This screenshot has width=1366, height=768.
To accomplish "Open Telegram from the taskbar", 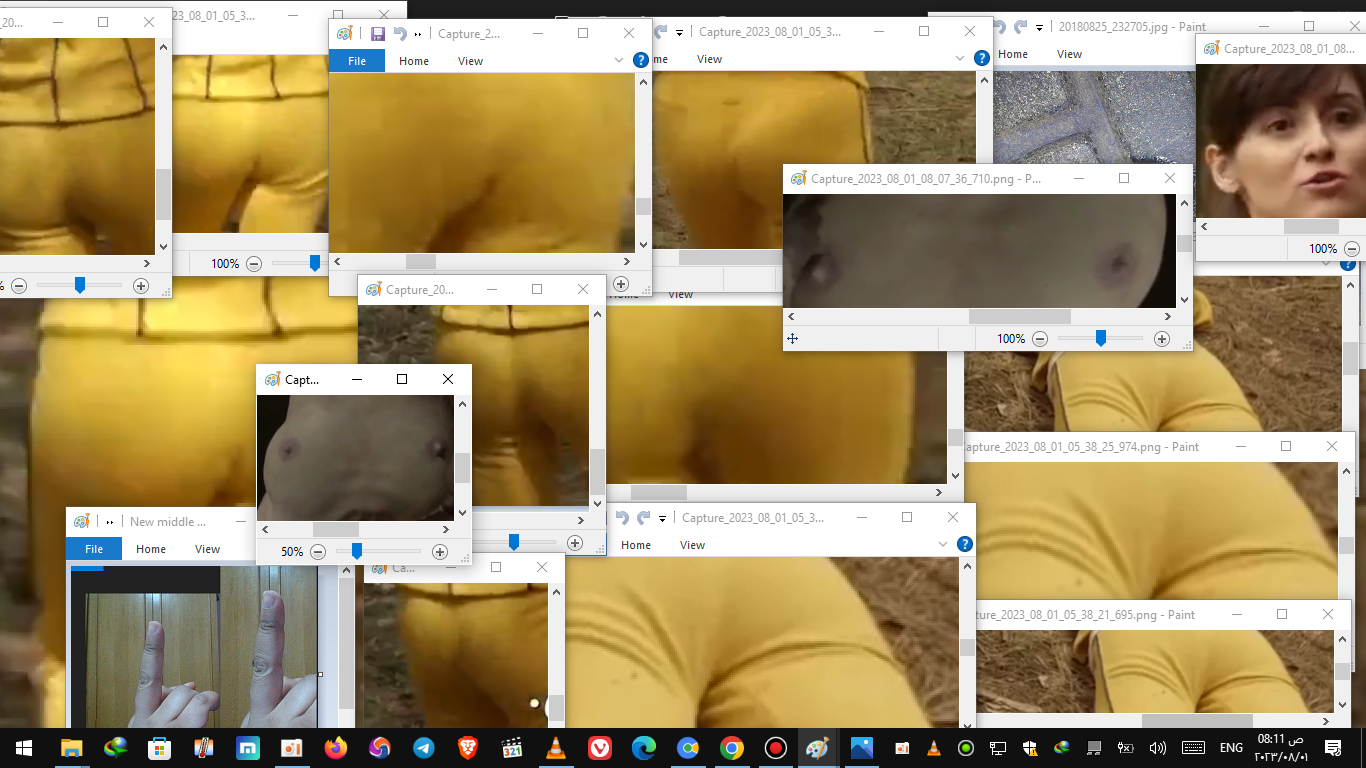I will (x=423, y=748).
